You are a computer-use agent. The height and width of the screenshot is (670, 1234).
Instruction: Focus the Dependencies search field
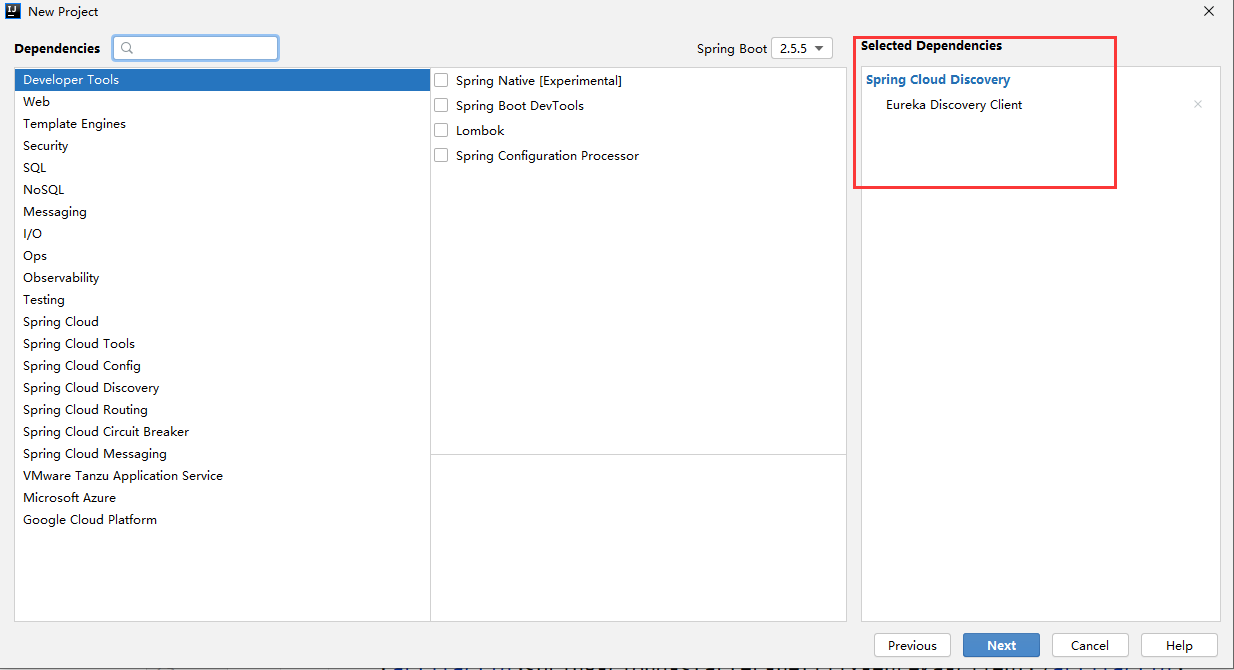(x=196, y=48)
